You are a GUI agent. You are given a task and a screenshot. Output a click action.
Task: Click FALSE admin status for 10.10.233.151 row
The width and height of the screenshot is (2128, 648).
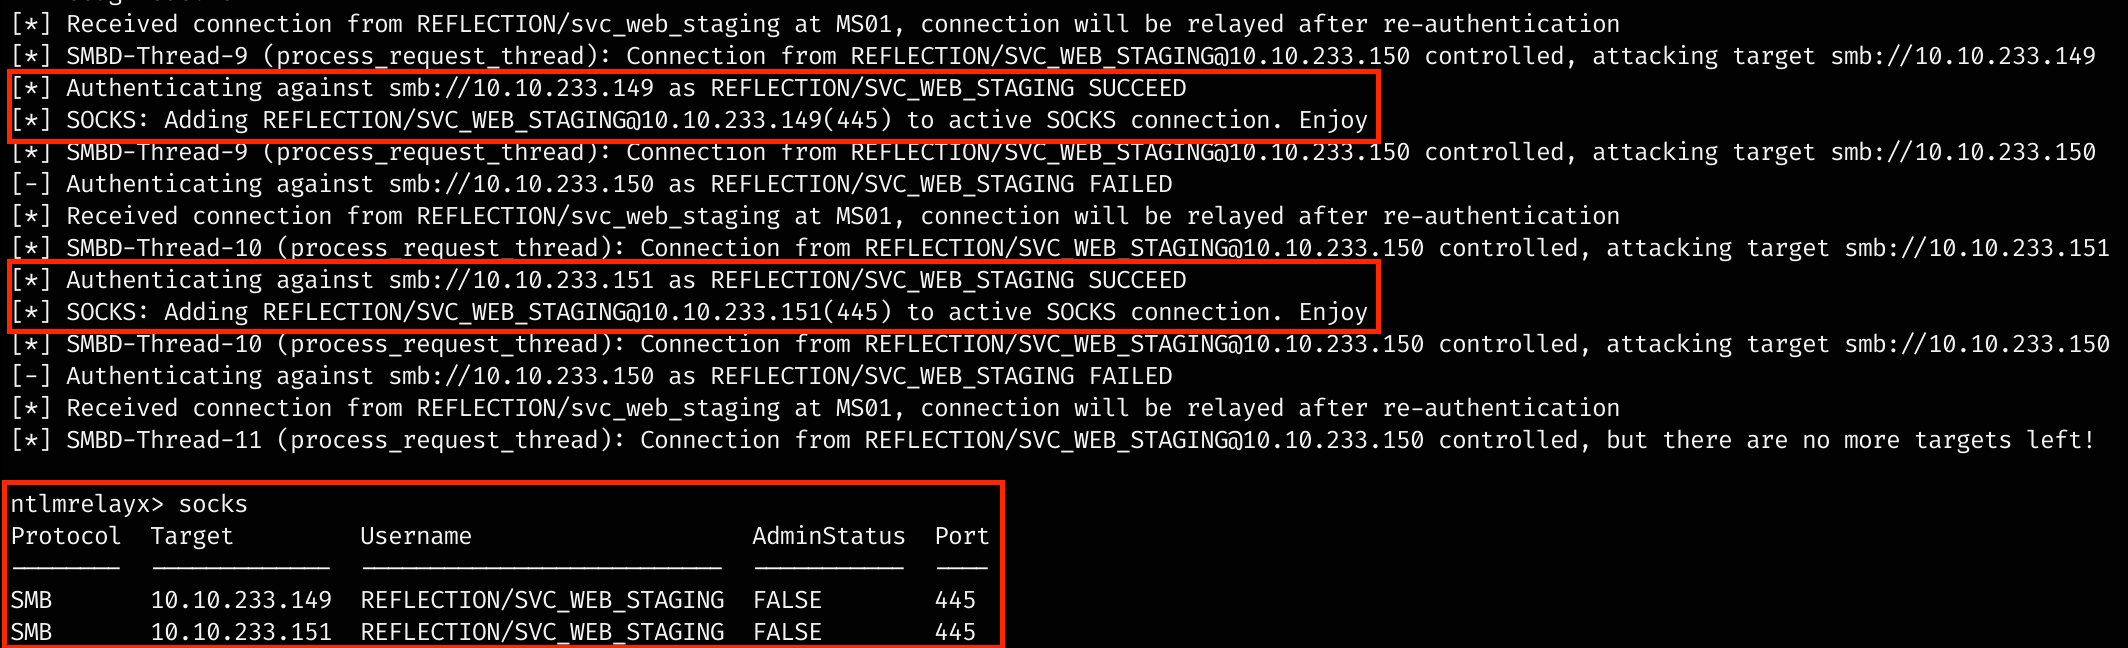tap(787, 632)
